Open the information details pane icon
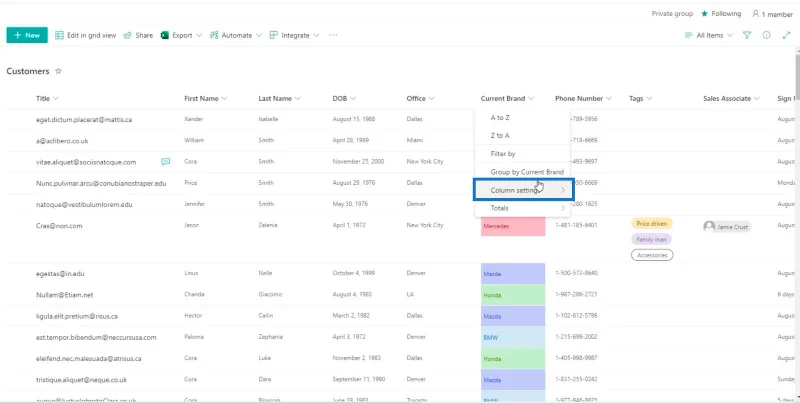 [x=766, y=35]
